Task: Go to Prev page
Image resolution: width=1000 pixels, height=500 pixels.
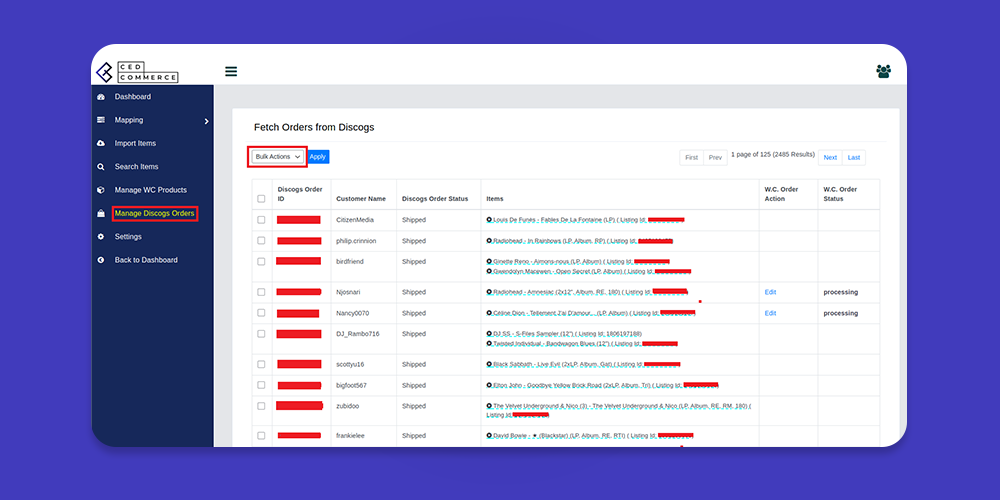Action: [x=716, y=158]
